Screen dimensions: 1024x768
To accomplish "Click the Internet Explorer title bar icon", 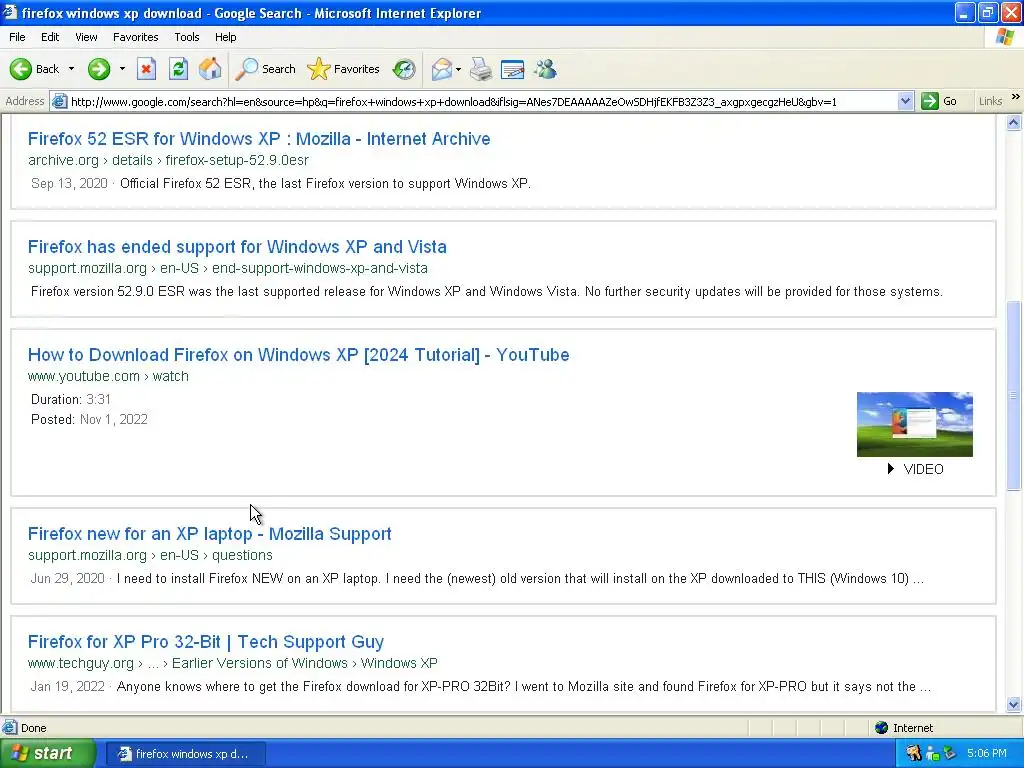I will click(x=9, y=12).
